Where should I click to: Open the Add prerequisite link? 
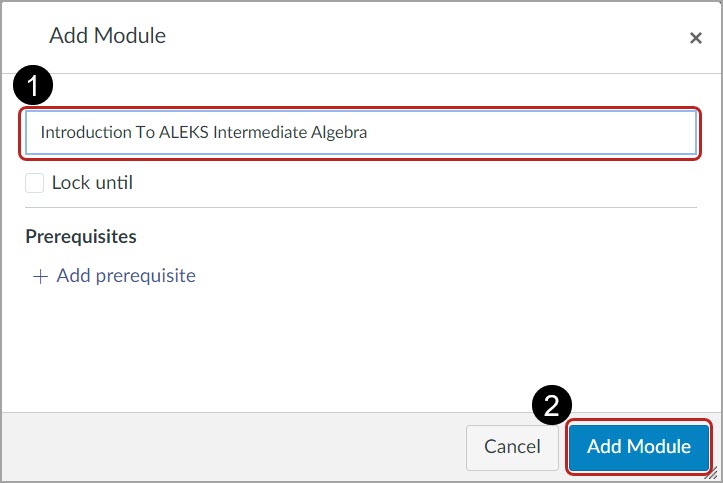pyautogui.click(x=126, y=276)
